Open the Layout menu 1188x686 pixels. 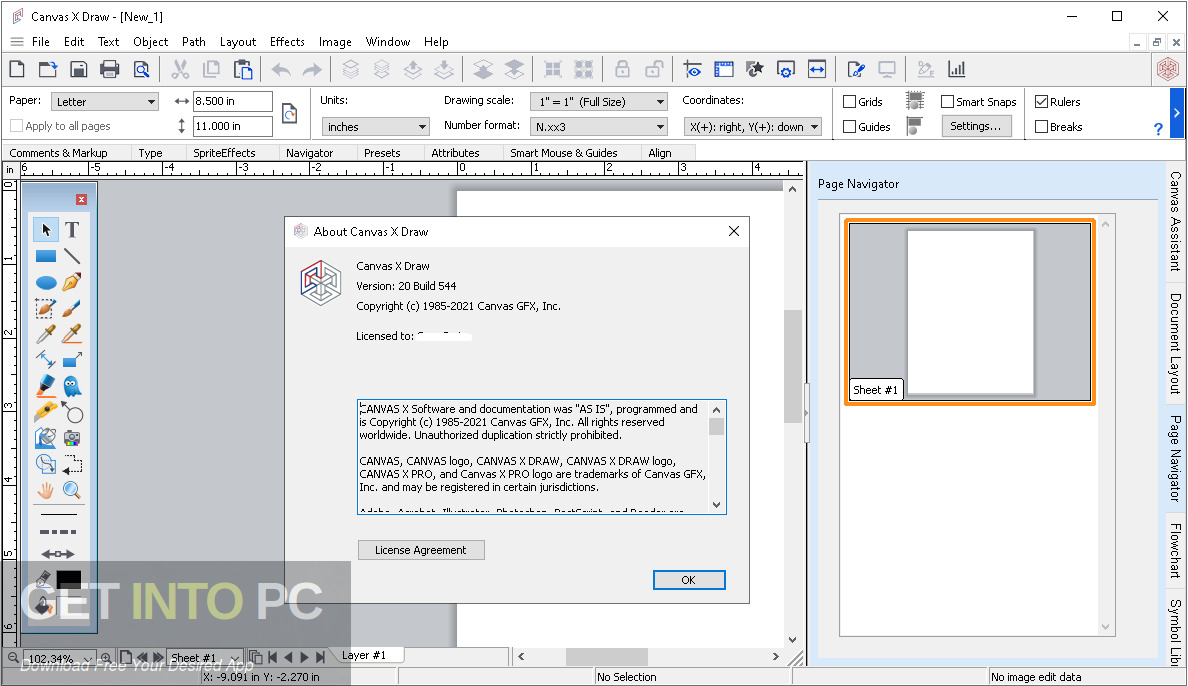pos(238,42)
